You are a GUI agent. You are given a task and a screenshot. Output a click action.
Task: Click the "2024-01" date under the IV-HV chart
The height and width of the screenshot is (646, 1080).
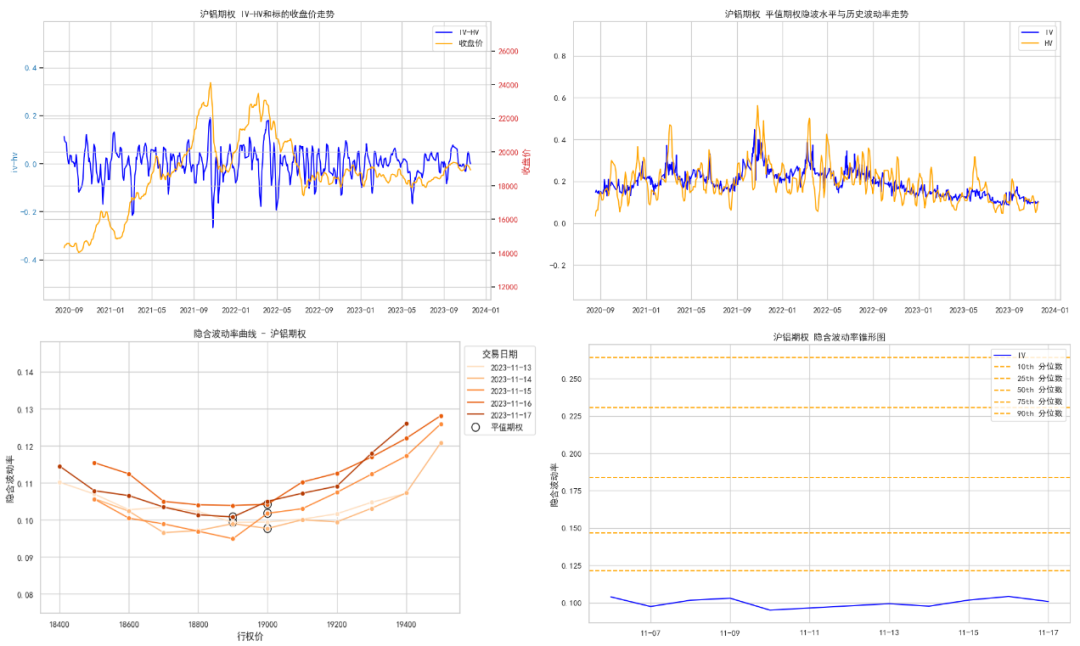click(x=486, y=311)
